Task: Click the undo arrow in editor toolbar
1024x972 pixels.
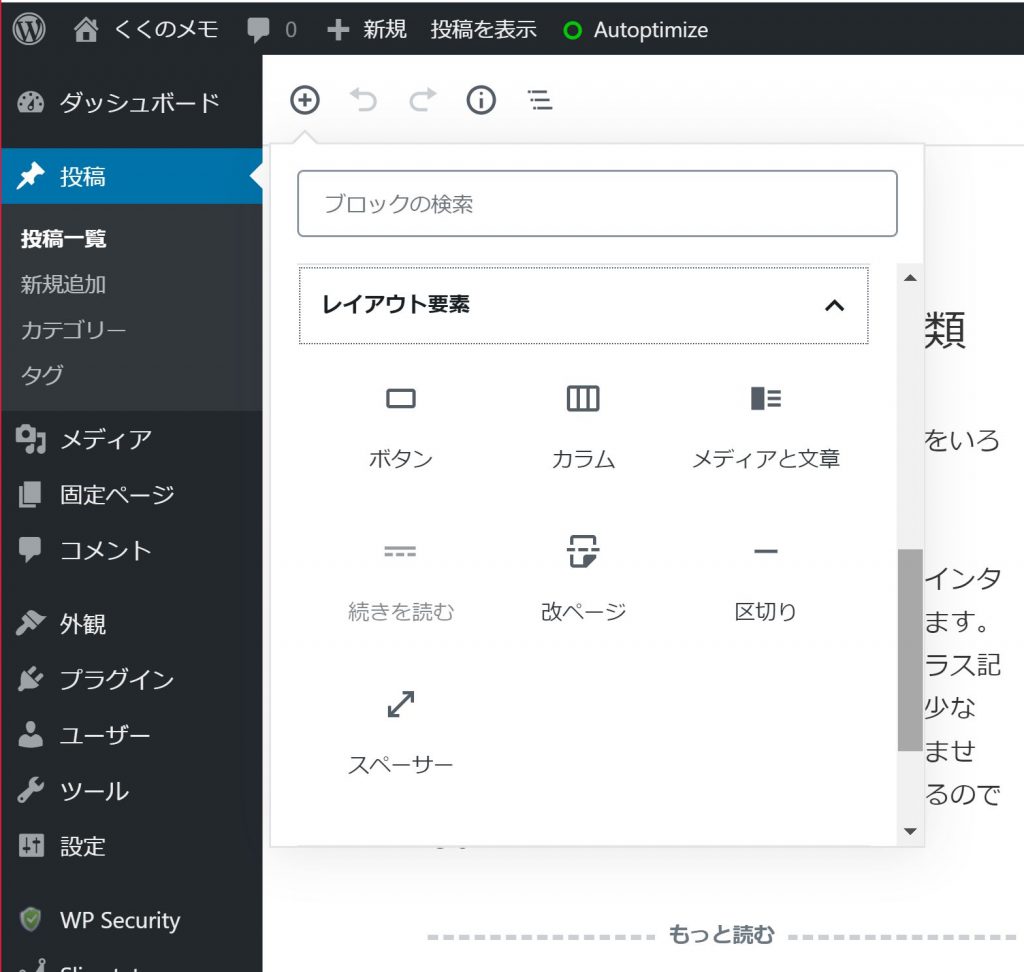Action: point(363,100)
